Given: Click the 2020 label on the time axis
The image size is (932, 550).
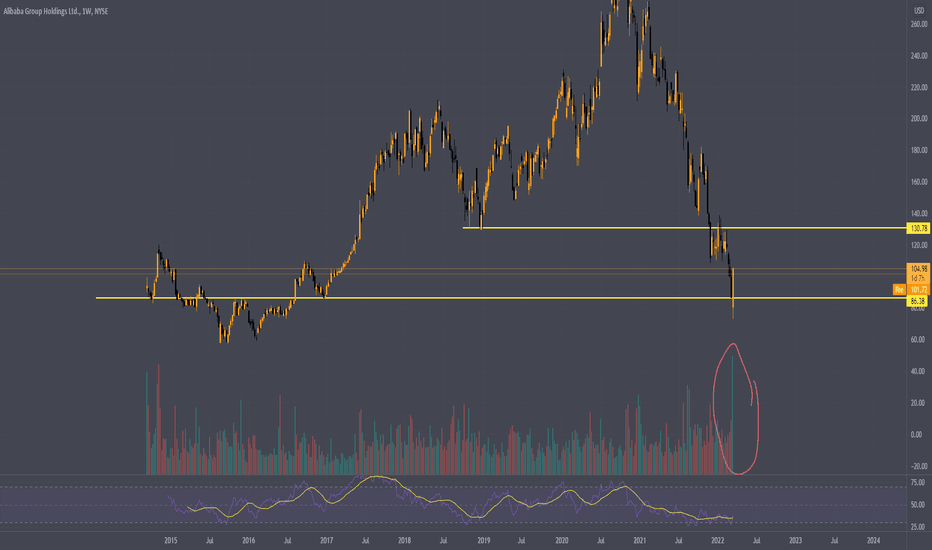Looking at the screenshot, I should click(x=562, y=540).
